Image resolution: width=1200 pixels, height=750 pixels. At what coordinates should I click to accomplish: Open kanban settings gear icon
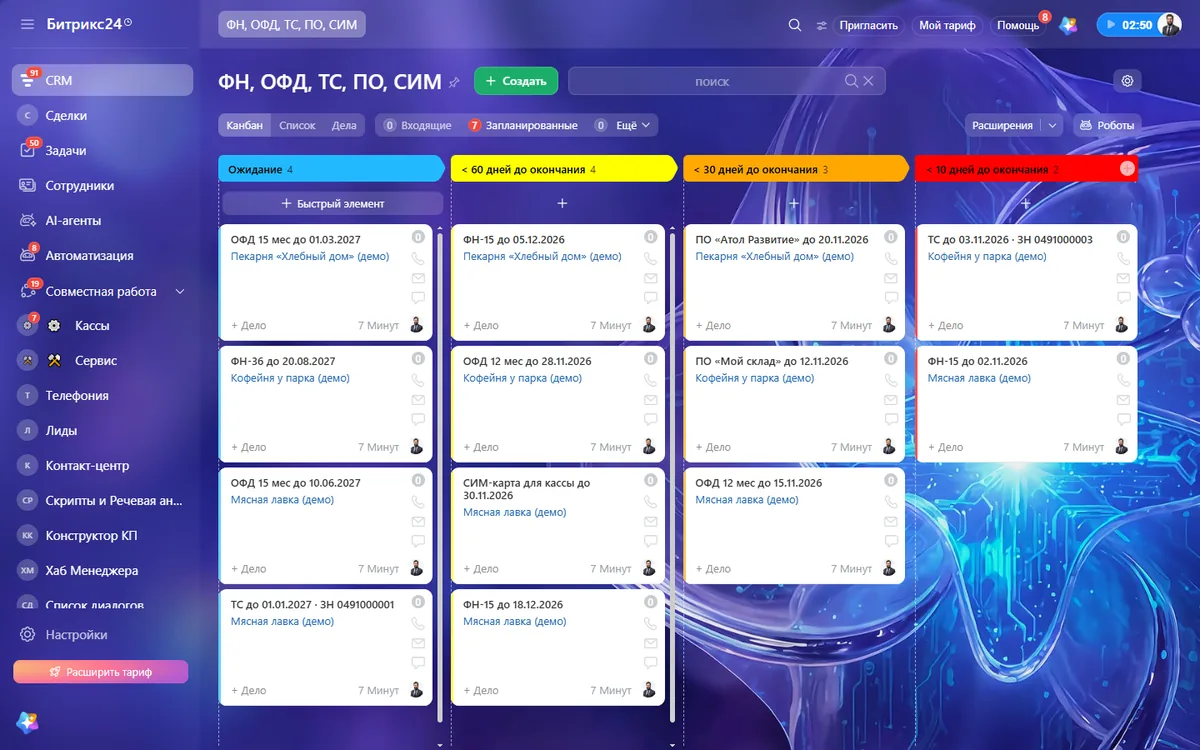[1127, 81]
